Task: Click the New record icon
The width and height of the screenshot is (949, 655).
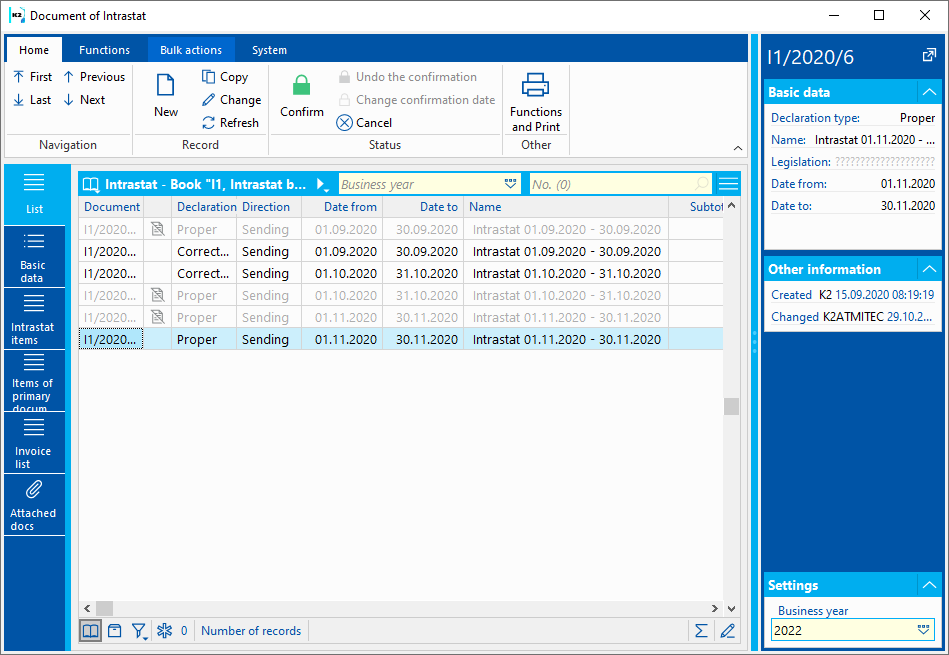Action: 165,95
